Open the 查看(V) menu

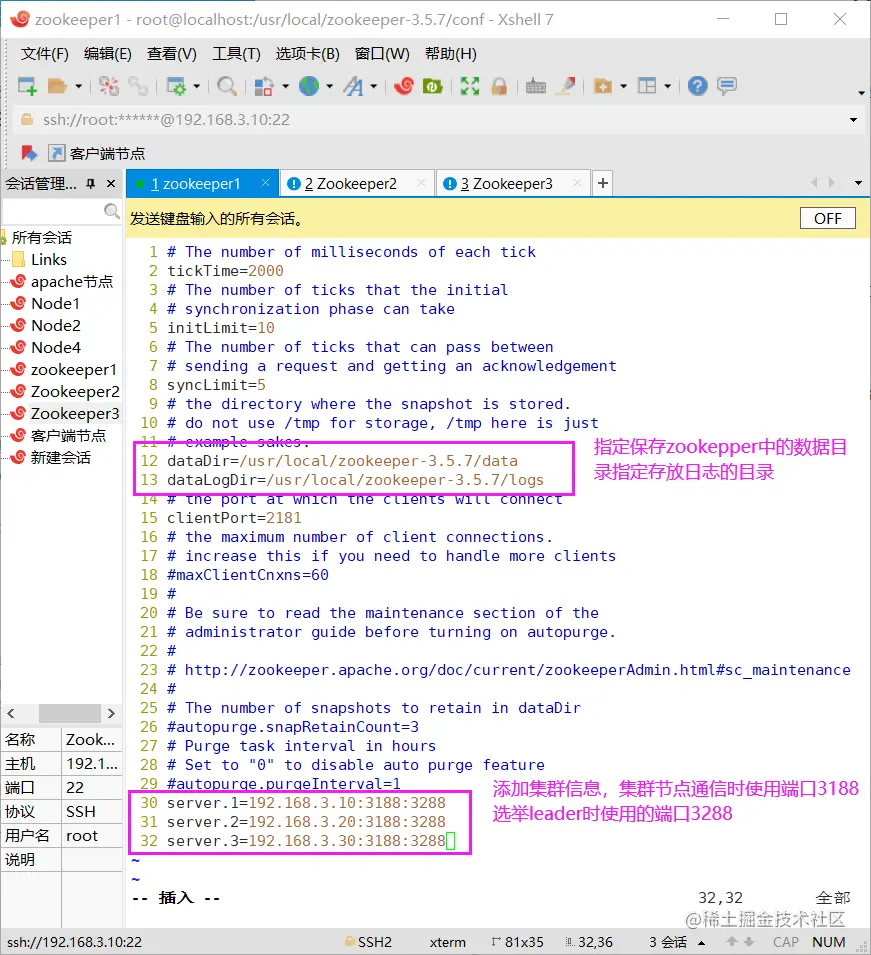(172, 54)
